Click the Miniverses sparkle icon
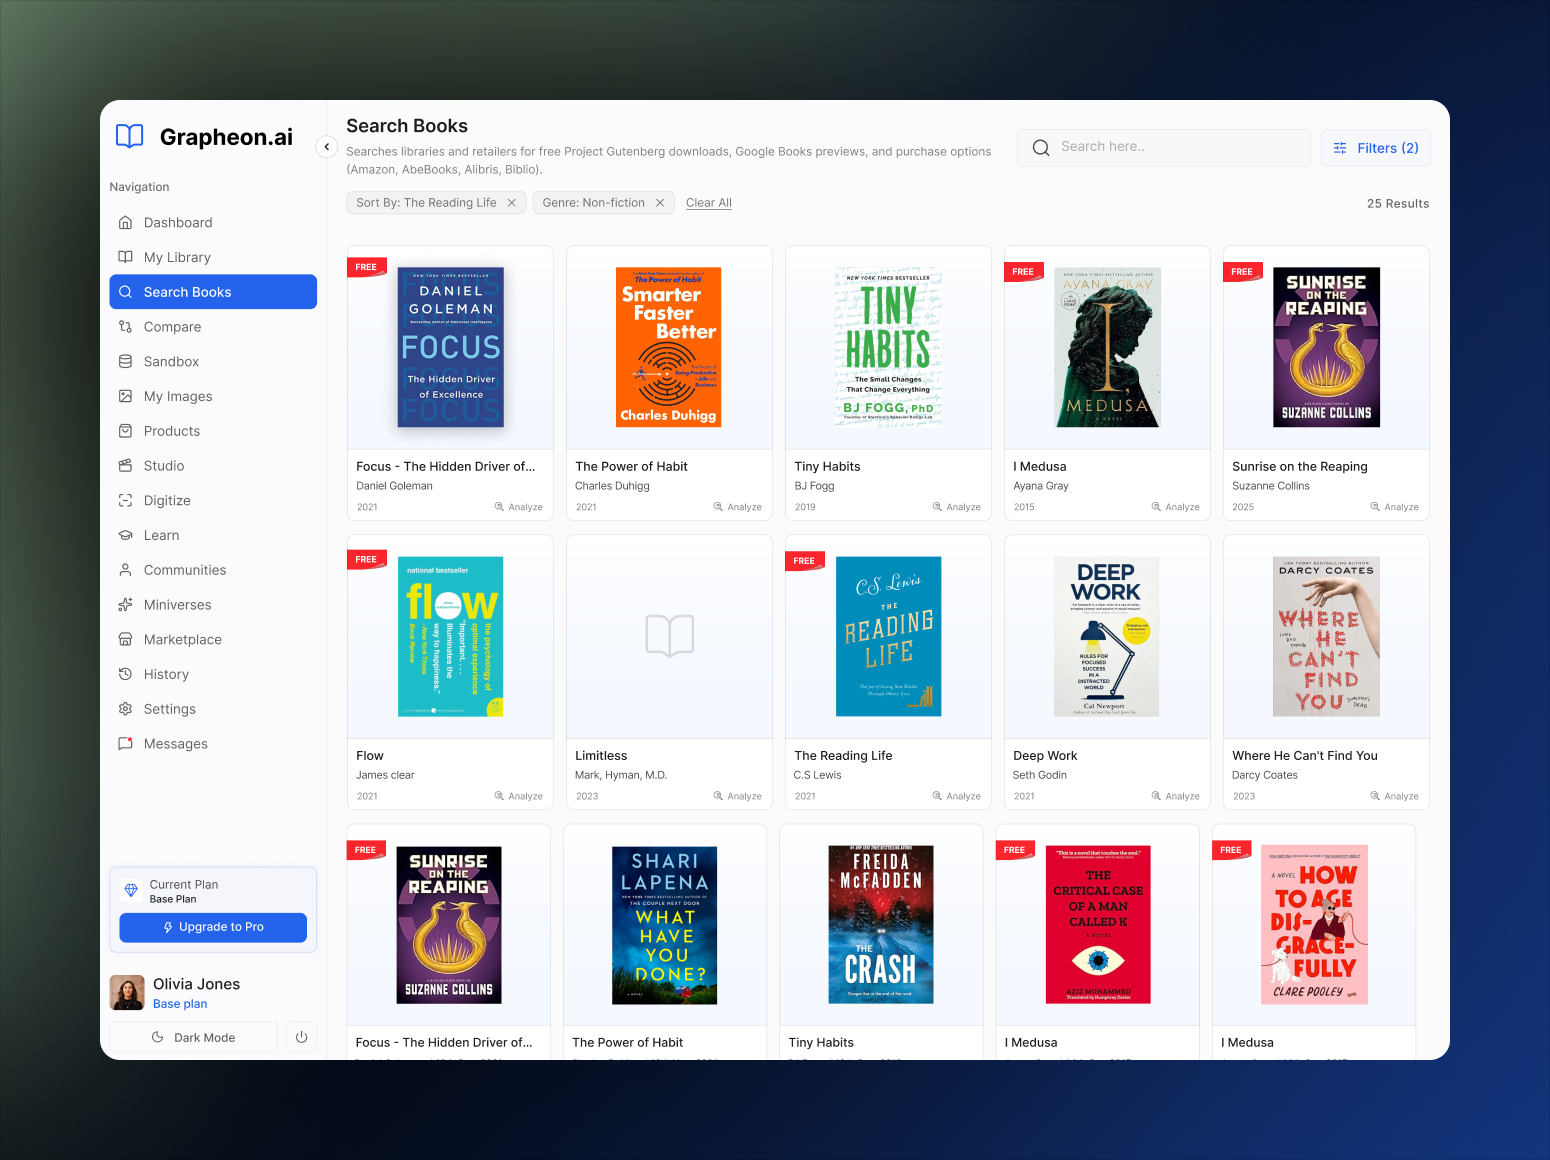The image size is (1550, 1160). (x=125, y=605)
